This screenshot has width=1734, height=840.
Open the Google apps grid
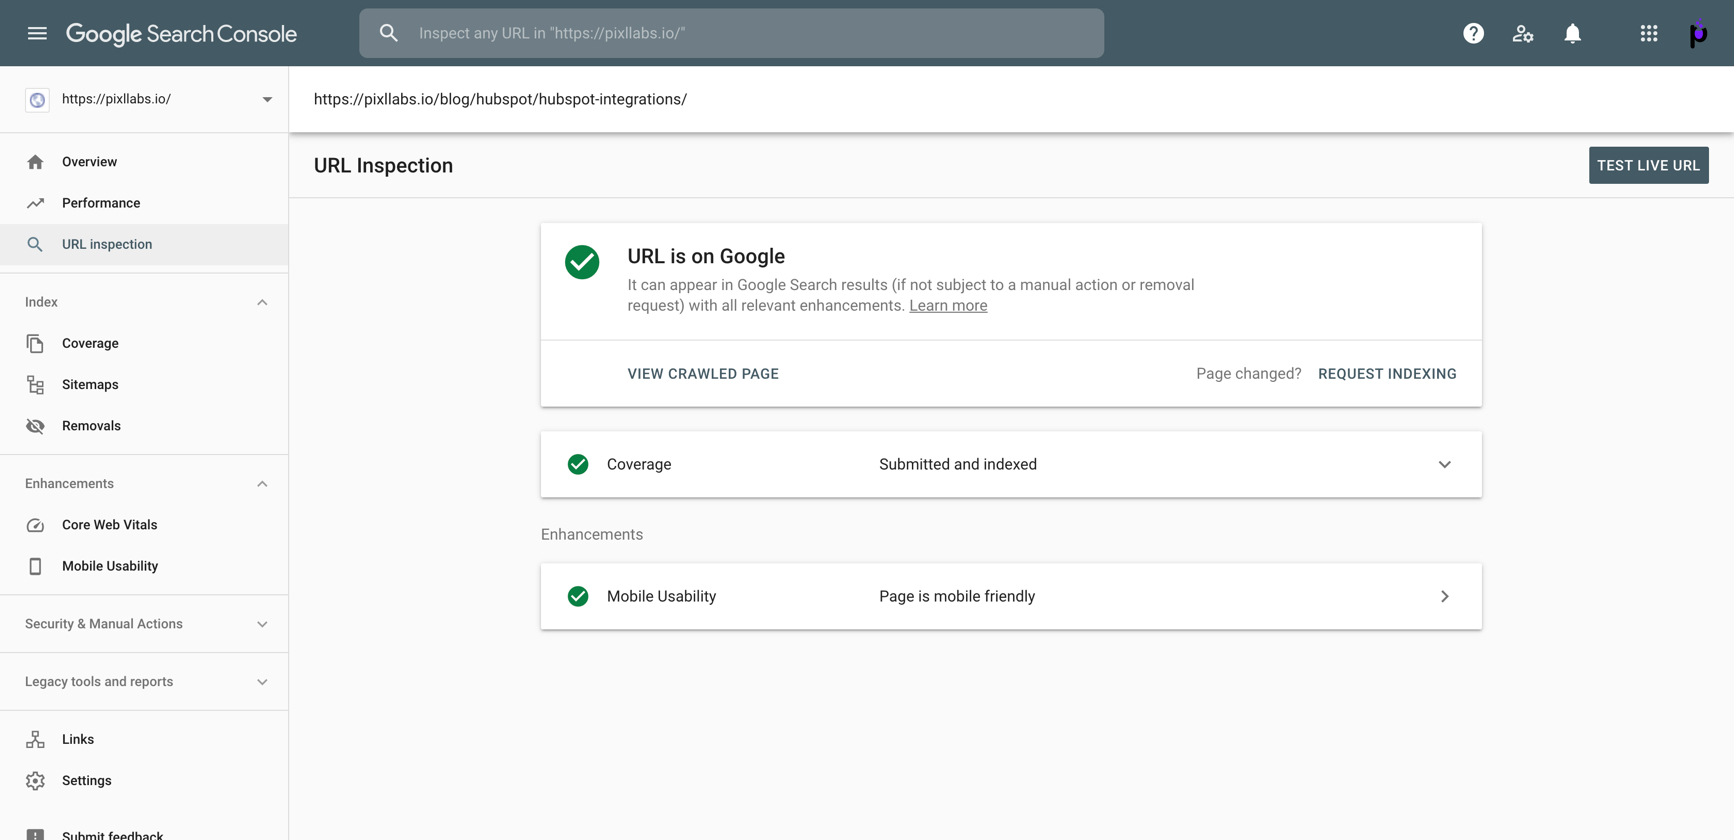coord(1649,33)
